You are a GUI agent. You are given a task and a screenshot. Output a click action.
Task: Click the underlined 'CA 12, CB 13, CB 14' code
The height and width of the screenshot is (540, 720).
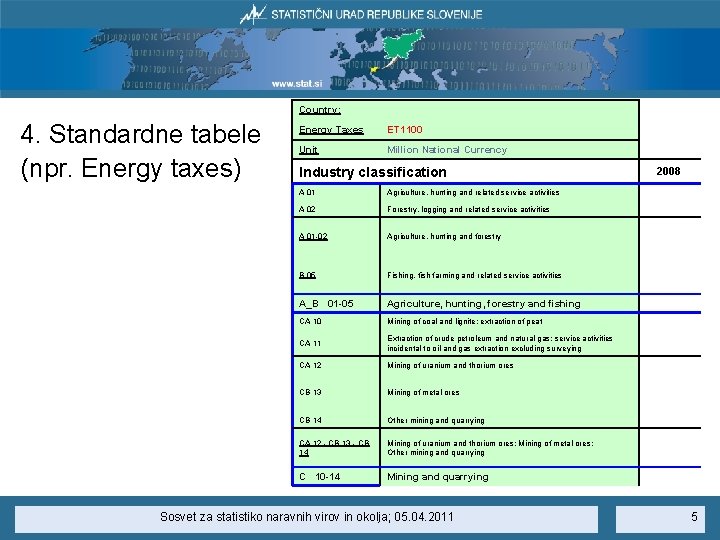[334, 448]
